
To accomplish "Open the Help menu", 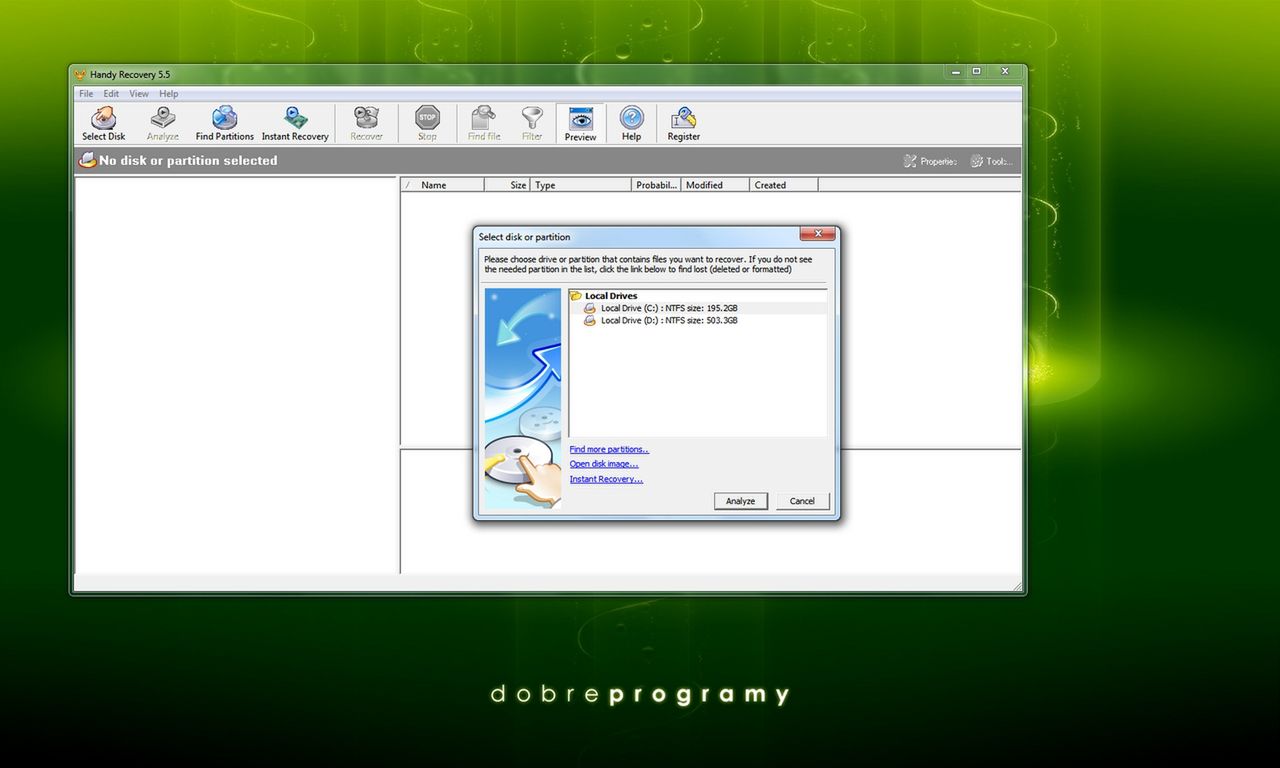I will (169, 94).
